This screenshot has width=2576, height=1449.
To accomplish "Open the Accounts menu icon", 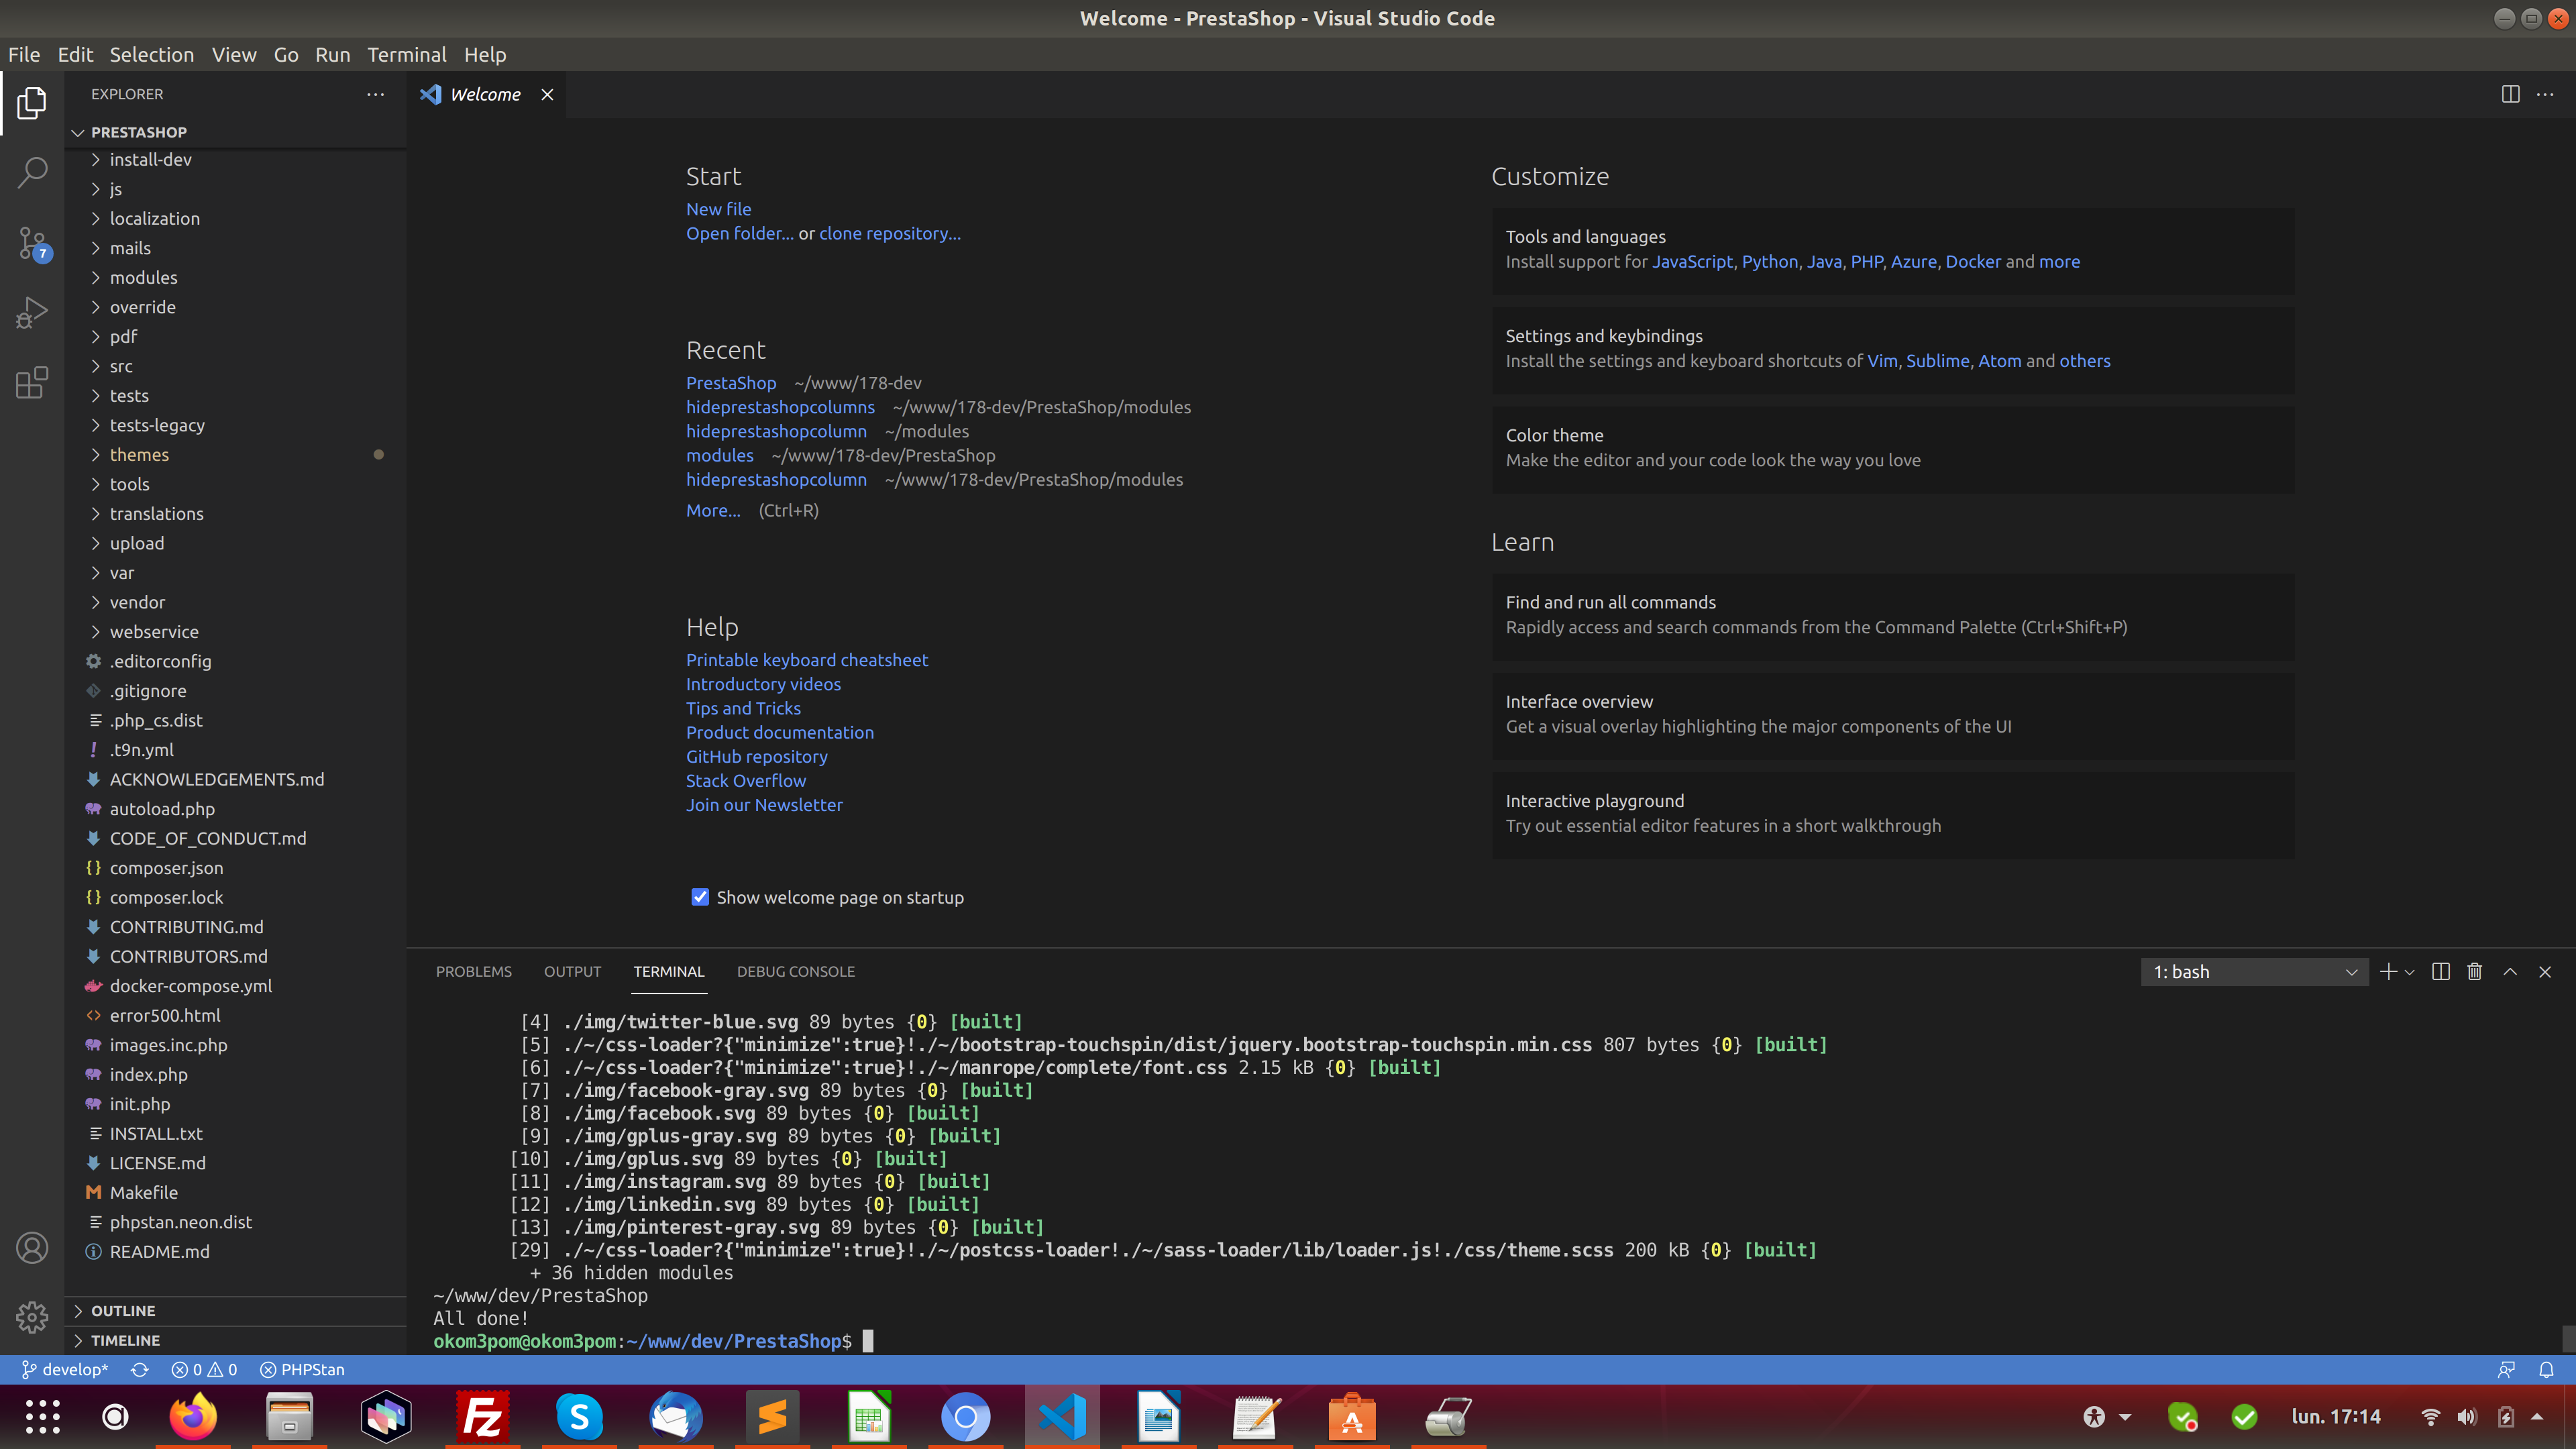I will pos(32,1248).
